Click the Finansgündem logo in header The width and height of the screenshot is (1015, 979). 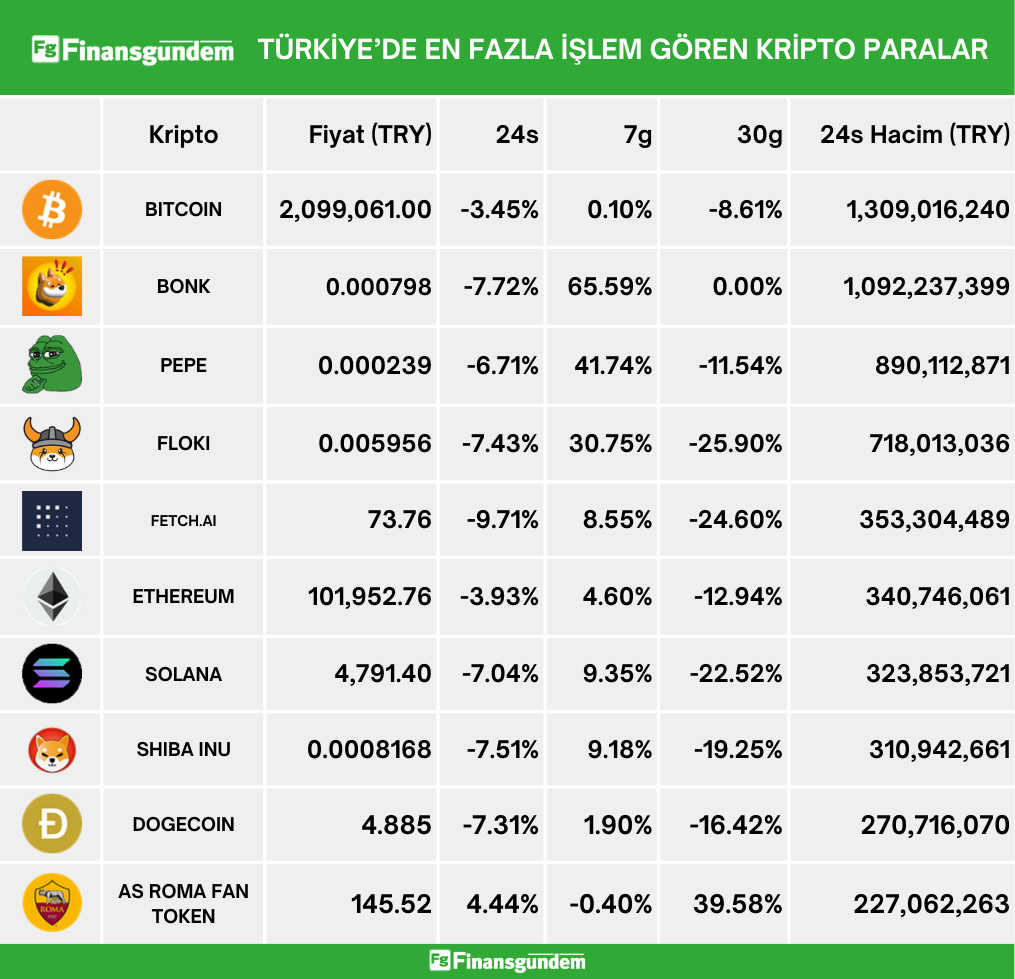point(133,49)
